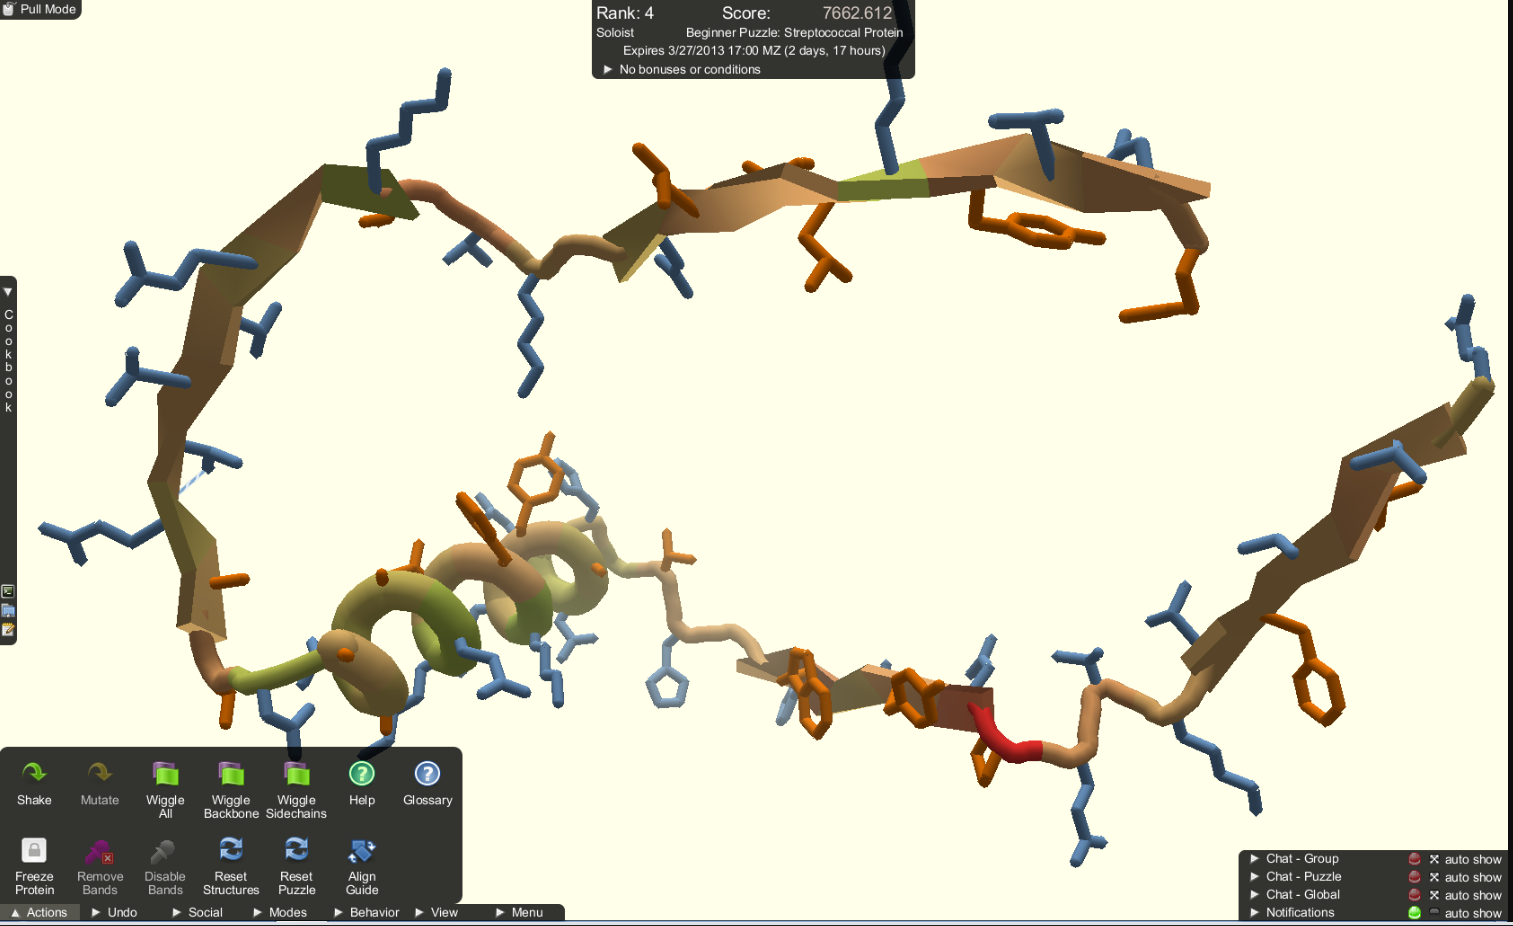Expand the Chat - Puzzle panel arrow
Viewport: 1513px width, 926px height.
[x=1254, y=877]
